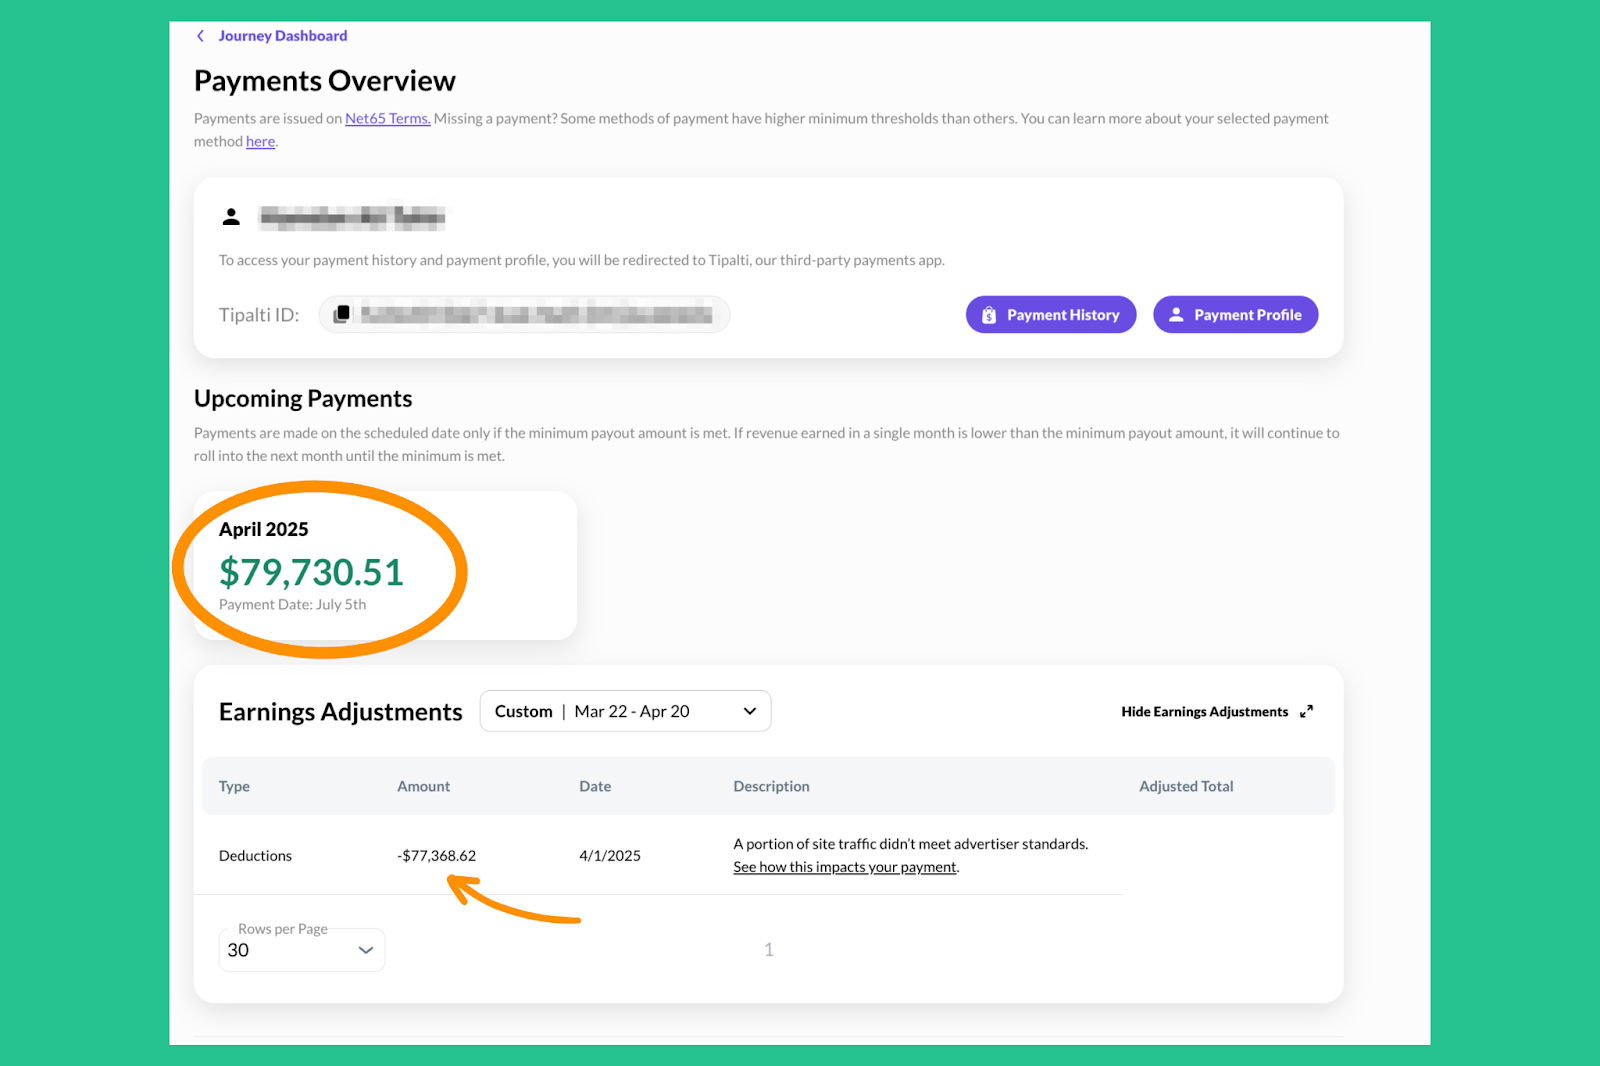This screenshot has height=1066, width=1600.
Task: Click the person icon in Payment Profile
Action: [x=1177, y=315]
